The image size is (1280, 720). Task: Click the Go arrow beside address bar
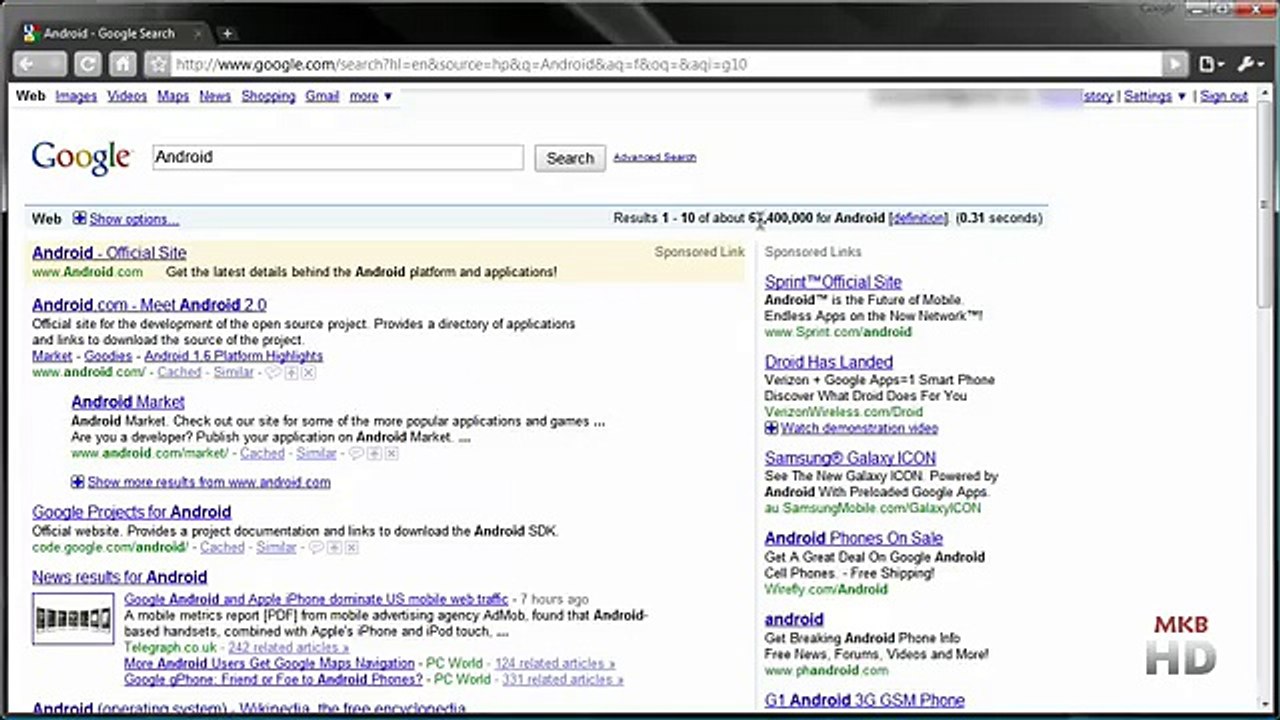(x=1175, y=64)
